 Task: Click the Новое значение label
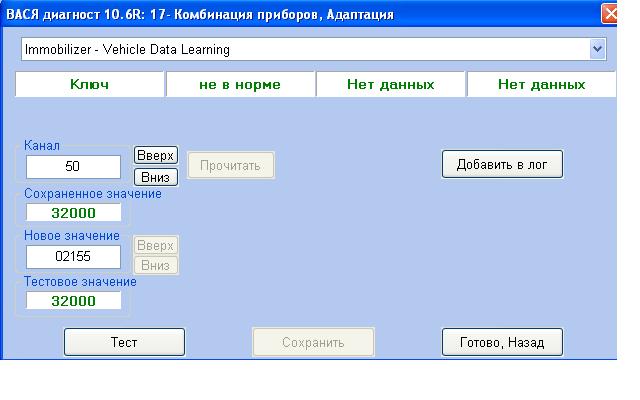click(x=72, y=236)
